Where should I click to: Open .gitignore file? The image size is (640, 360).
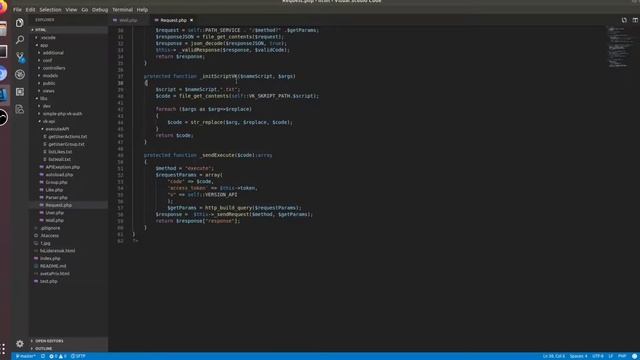tap(50, 228)
